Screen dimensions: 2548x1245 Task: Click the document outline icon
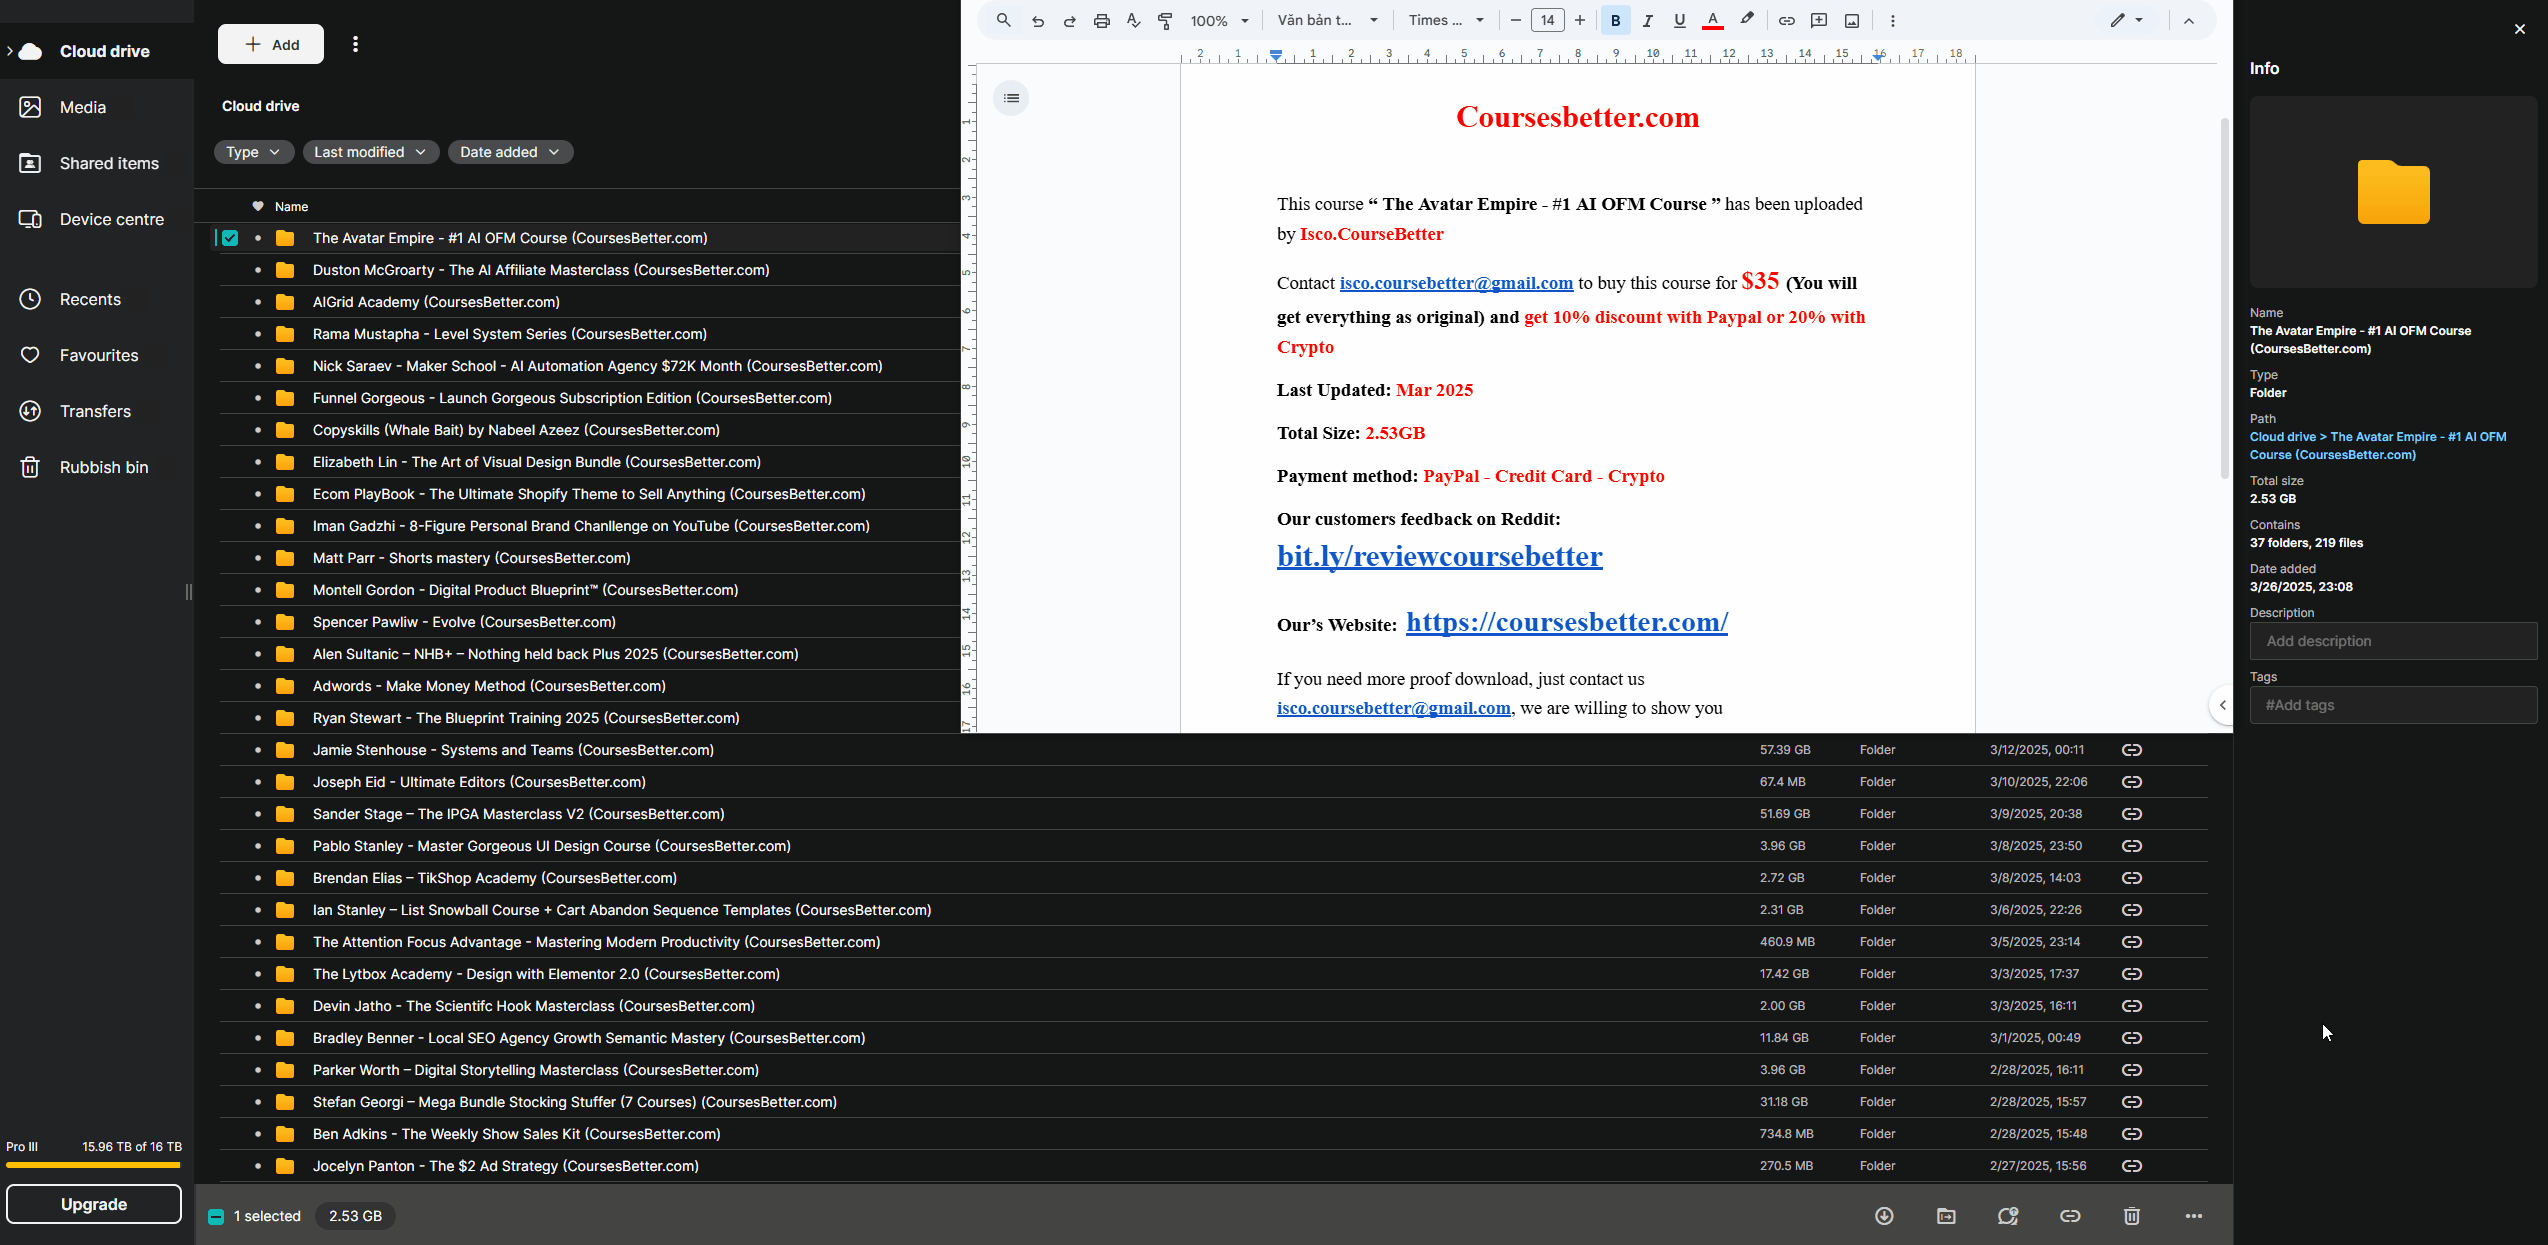pyautogui.click(x=1011, y=98)
